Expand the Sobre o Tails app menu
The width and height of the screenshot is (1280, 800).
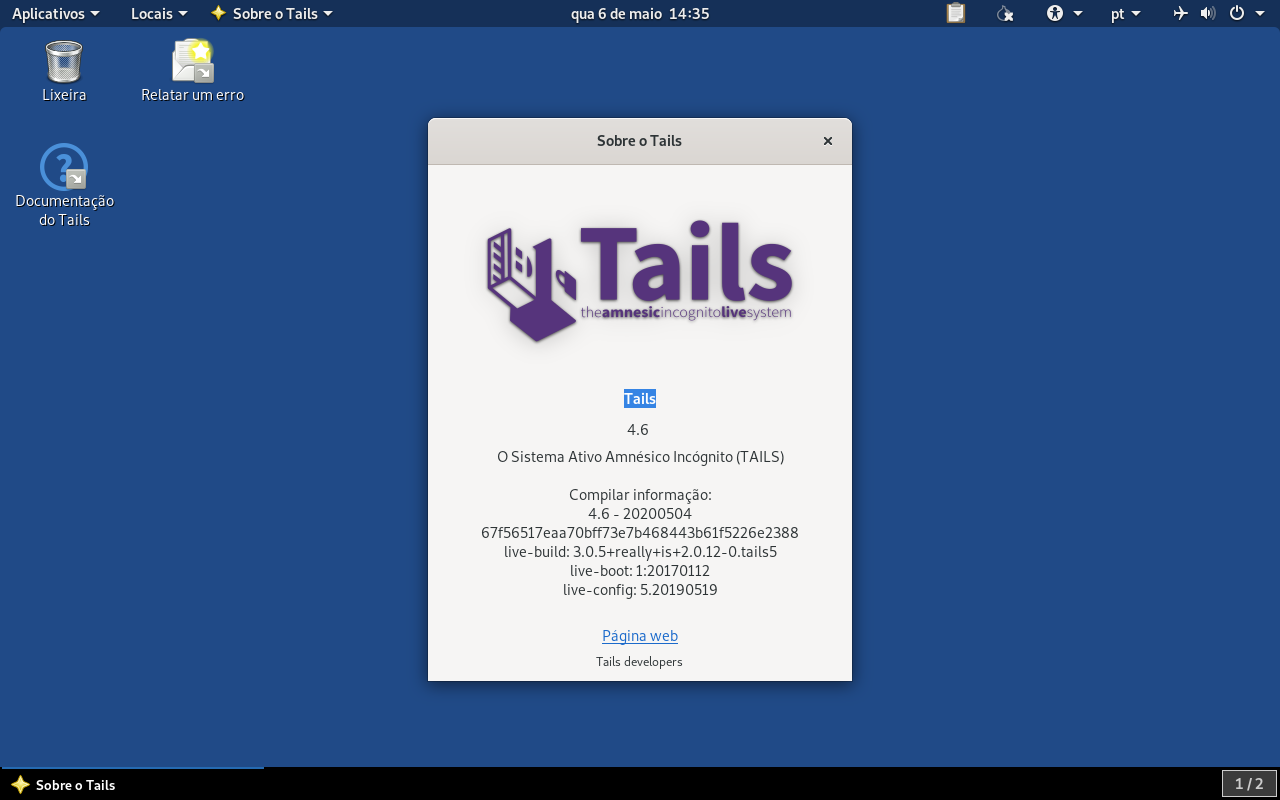click(x=272, y=13)
